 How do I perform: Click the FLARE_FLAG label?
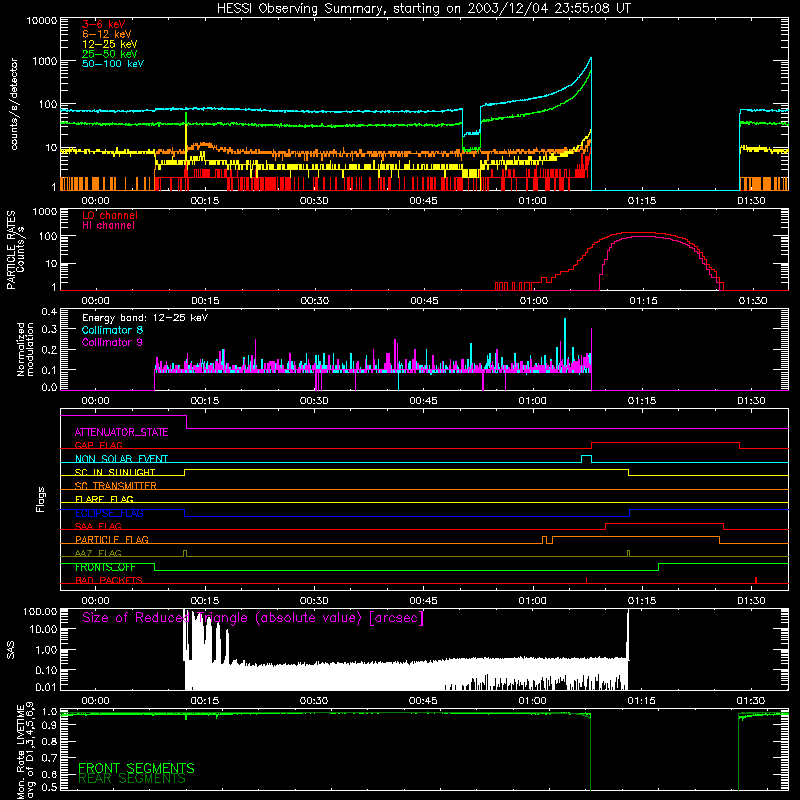coord(104,499)
